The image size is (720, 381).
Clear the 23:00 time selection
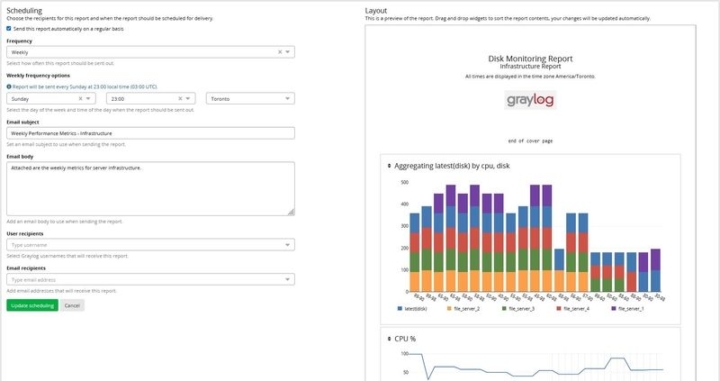(x=180, y=99)
